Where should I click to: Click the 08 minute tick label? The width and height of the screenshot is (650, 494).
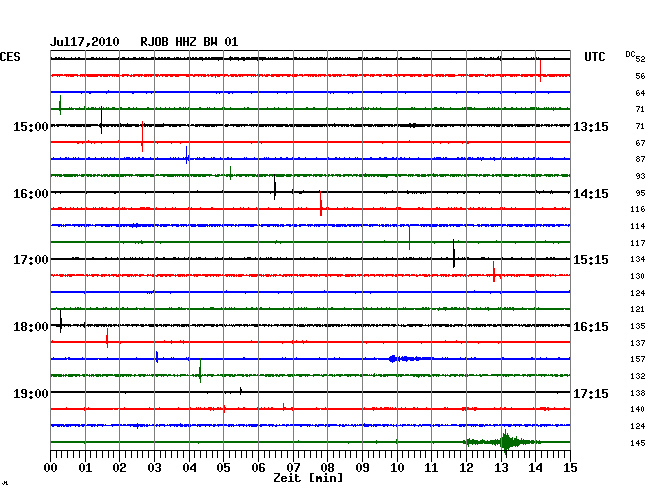327,467
